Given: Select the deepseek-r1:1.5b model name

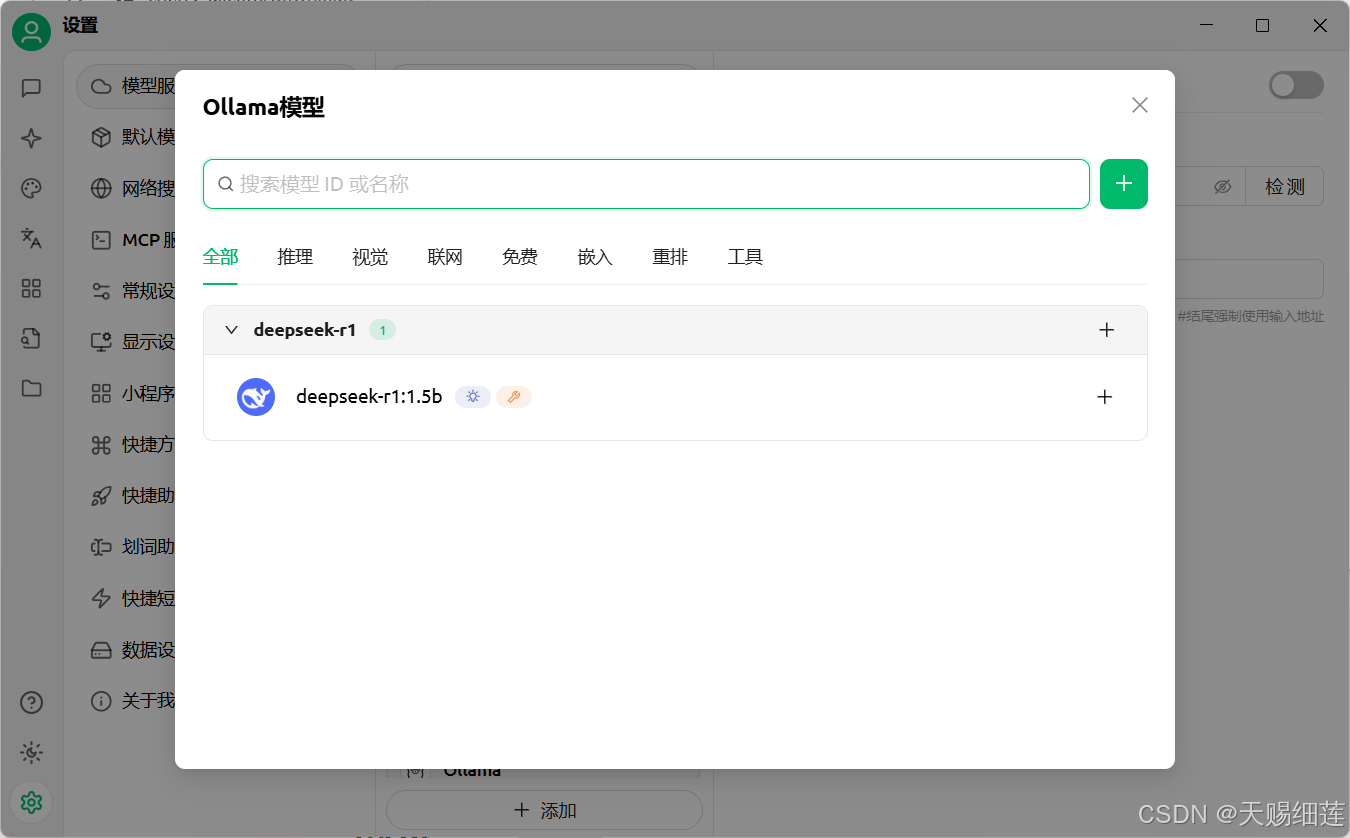Looking at the screenshot, I should [369, 397].
